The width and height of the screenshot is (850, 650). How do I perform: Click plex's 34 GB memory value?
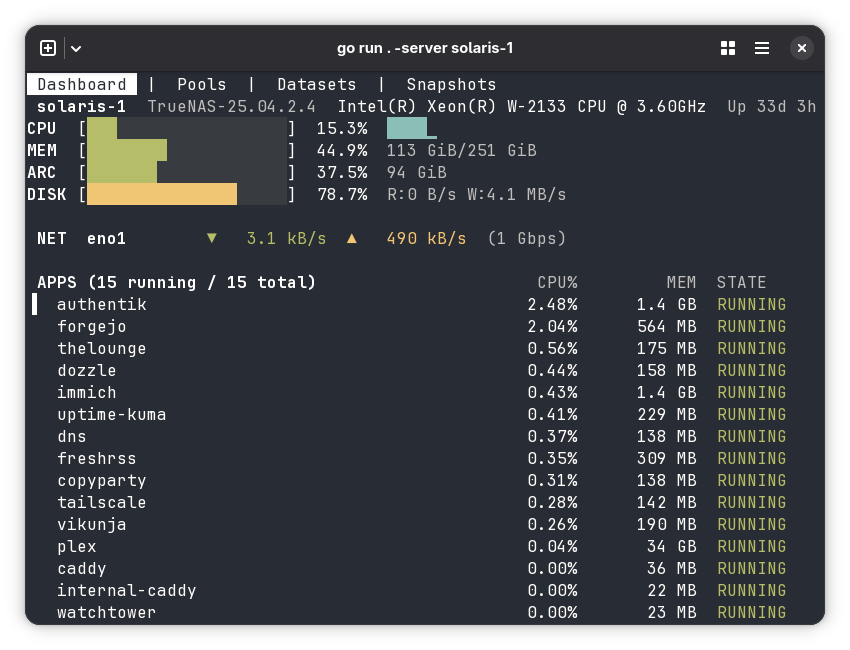pyautogui.click(x=672, y=546)
